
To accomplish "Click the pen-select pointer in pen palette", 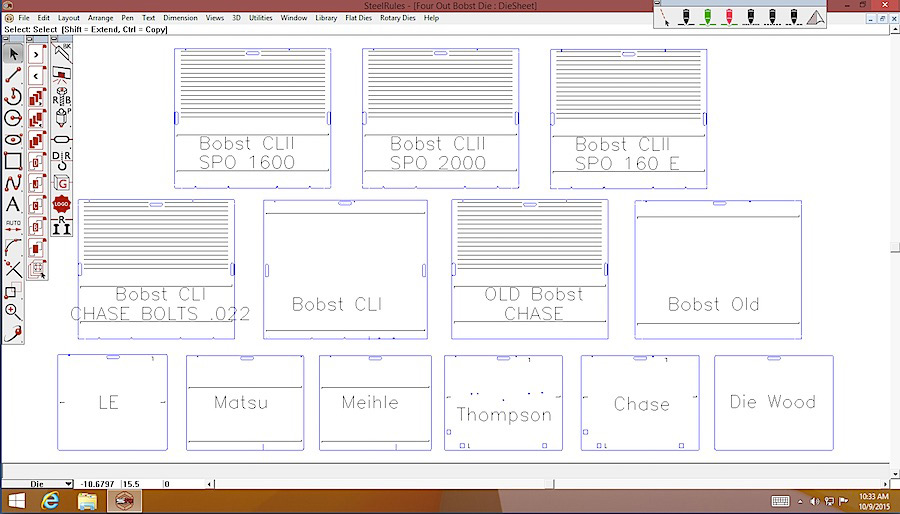I will [x=664, y=17].
